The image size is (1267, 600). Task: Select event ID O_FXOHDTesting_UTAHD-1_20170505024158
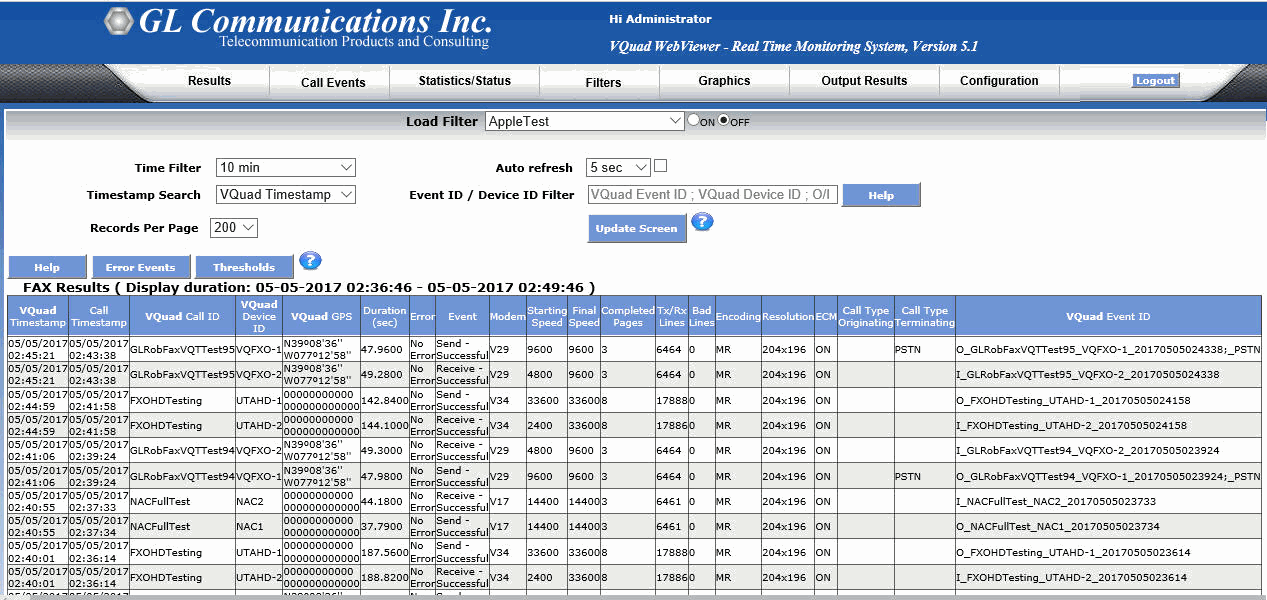pyautogui.click(x=1072, y=400)
